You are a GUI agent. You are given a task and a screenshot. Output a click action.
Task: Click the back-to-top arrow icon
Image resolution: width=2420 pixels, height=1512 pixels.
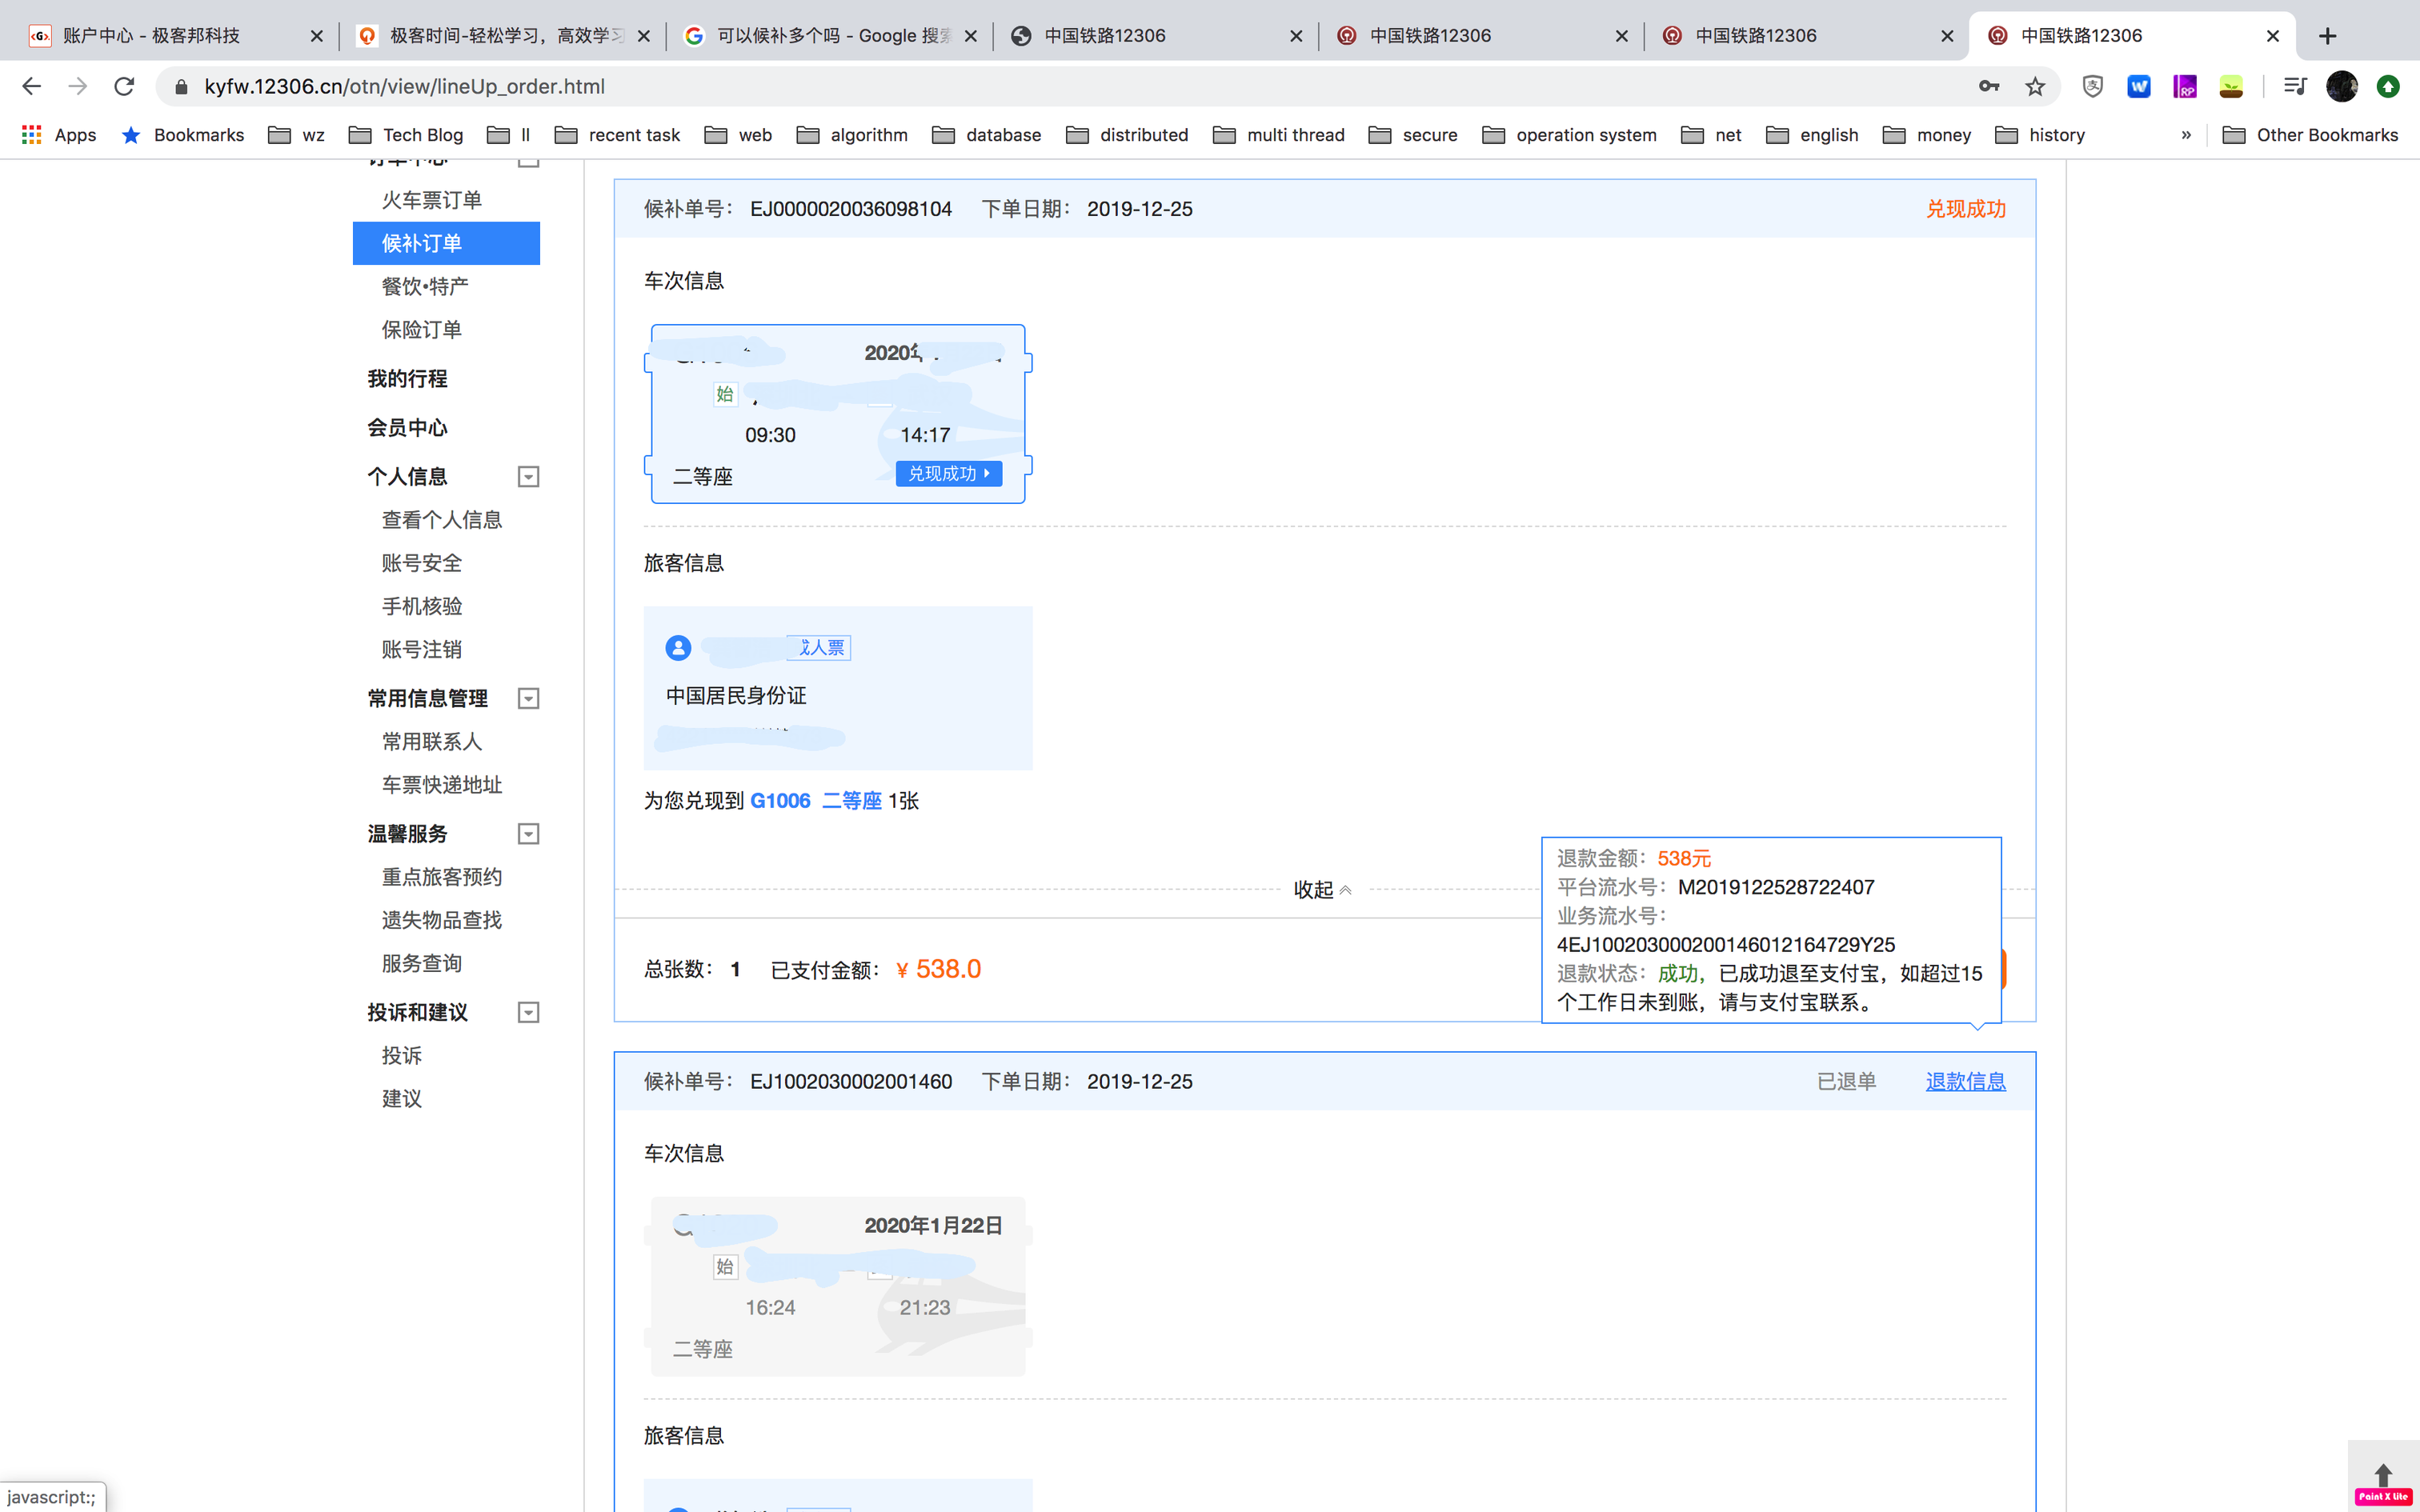click(2383, 1474)
